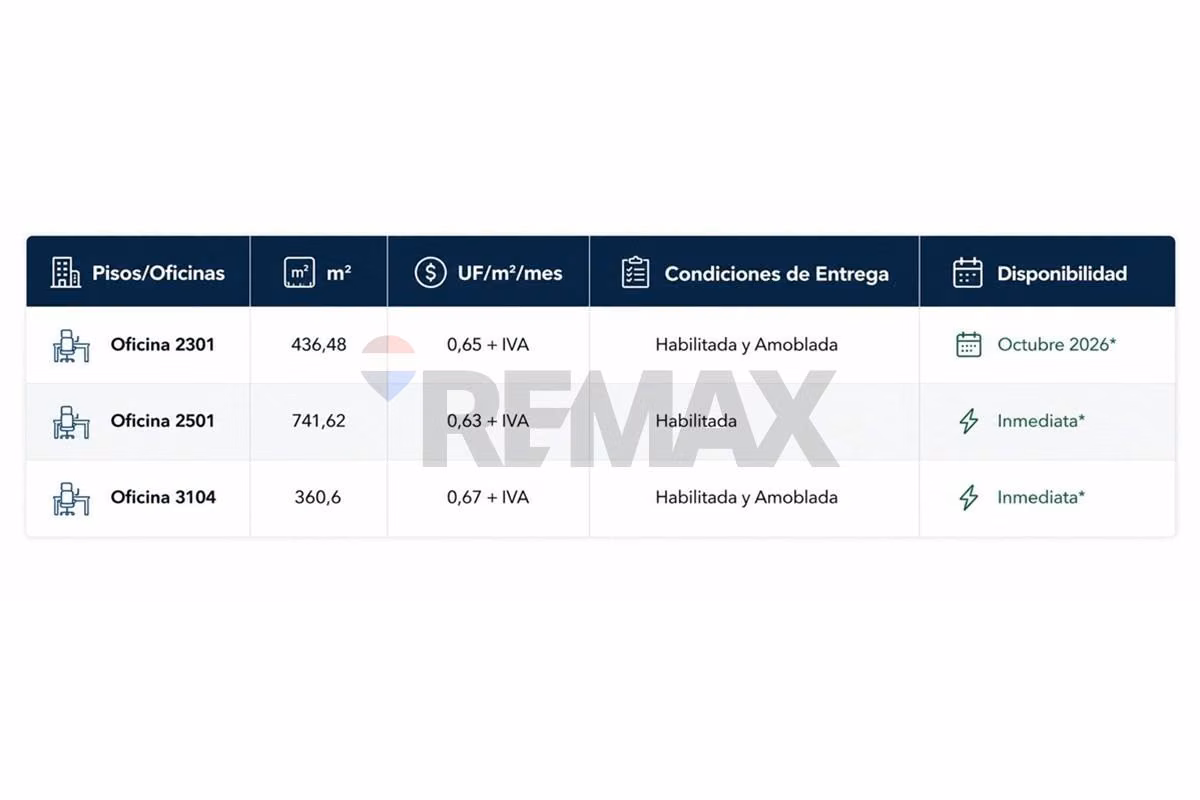
Task: Click the Octubre 2026* availability text
Action: click(x=1057, y=344)
